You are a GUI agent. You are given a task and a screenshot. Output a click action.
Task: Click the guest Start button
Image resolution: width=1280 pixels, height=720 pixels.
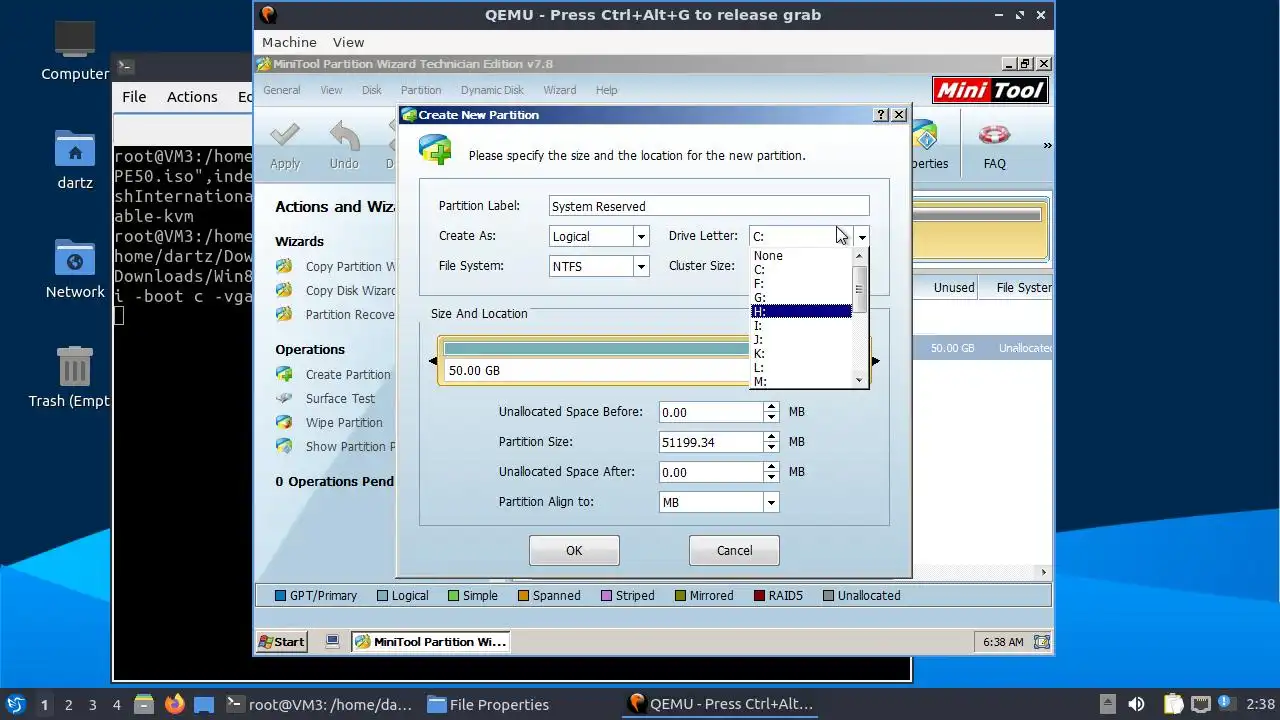click(x=282, y=642)
